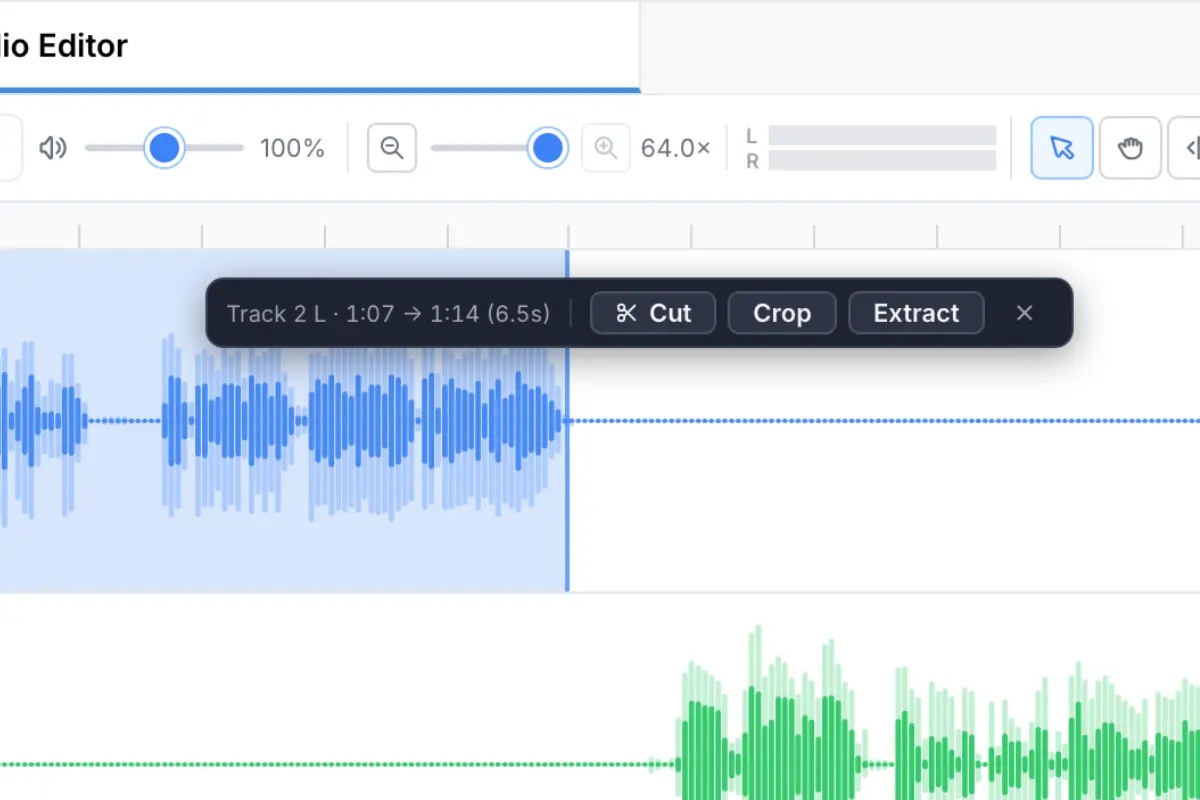Click the 64.0× zoom value

point(676,148)
